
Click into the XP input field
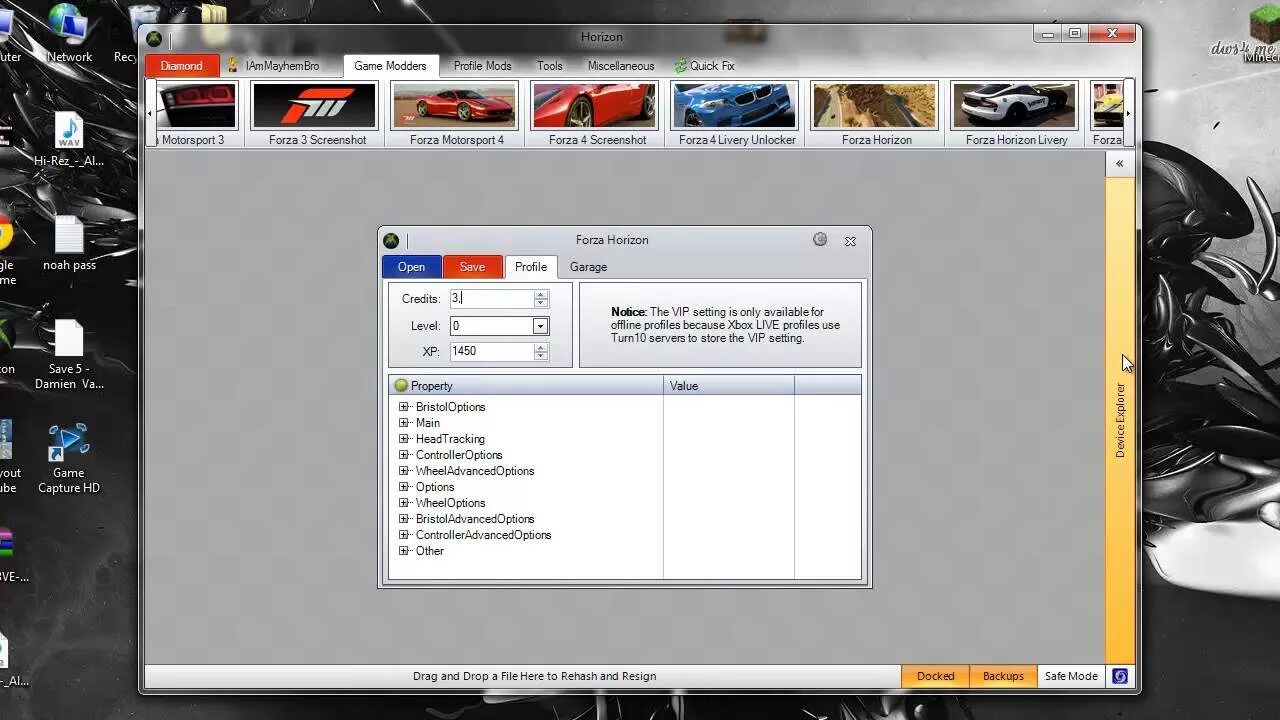point(492,351)
